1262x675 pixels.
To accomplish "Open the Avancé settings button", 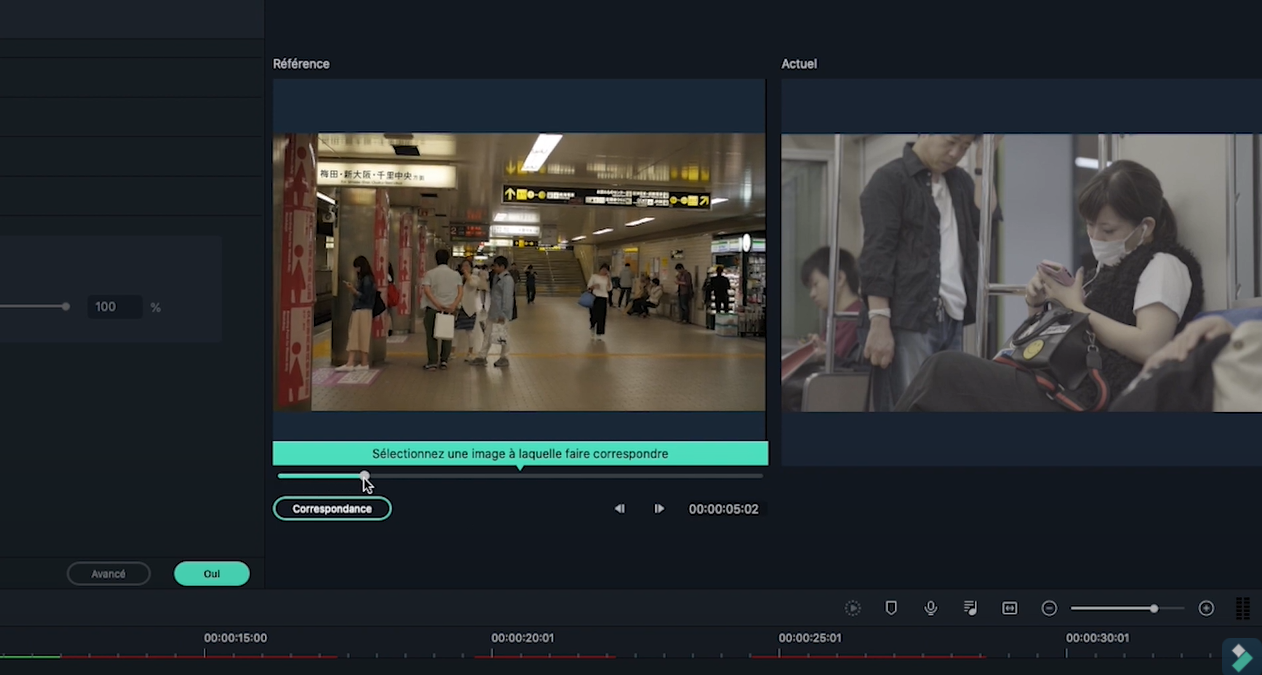I will tap(108, 574).
